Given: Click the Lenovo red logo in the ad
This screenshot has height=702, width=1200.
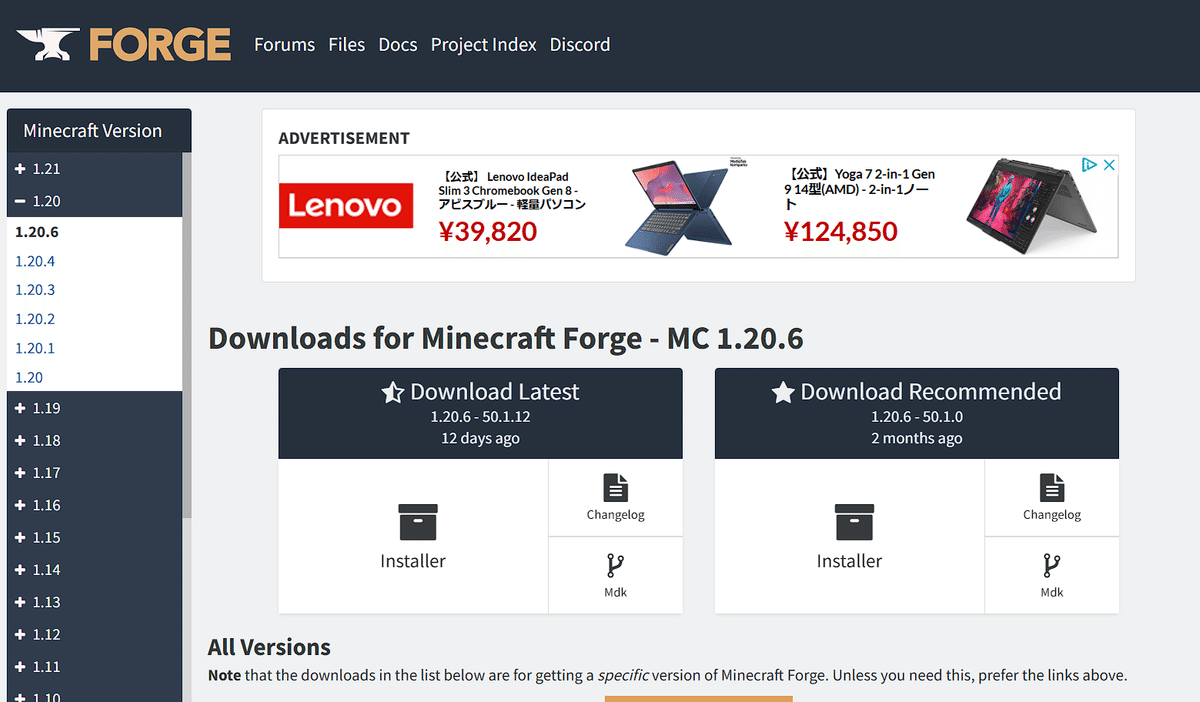Looking at the screenshot, I should 346,205.
